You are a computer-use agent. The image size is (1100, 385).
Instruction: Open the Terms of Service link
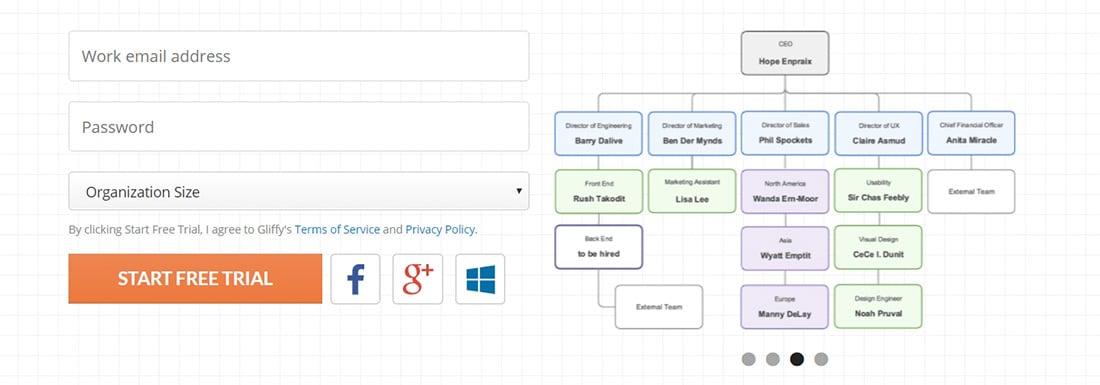tap(337, 229)
